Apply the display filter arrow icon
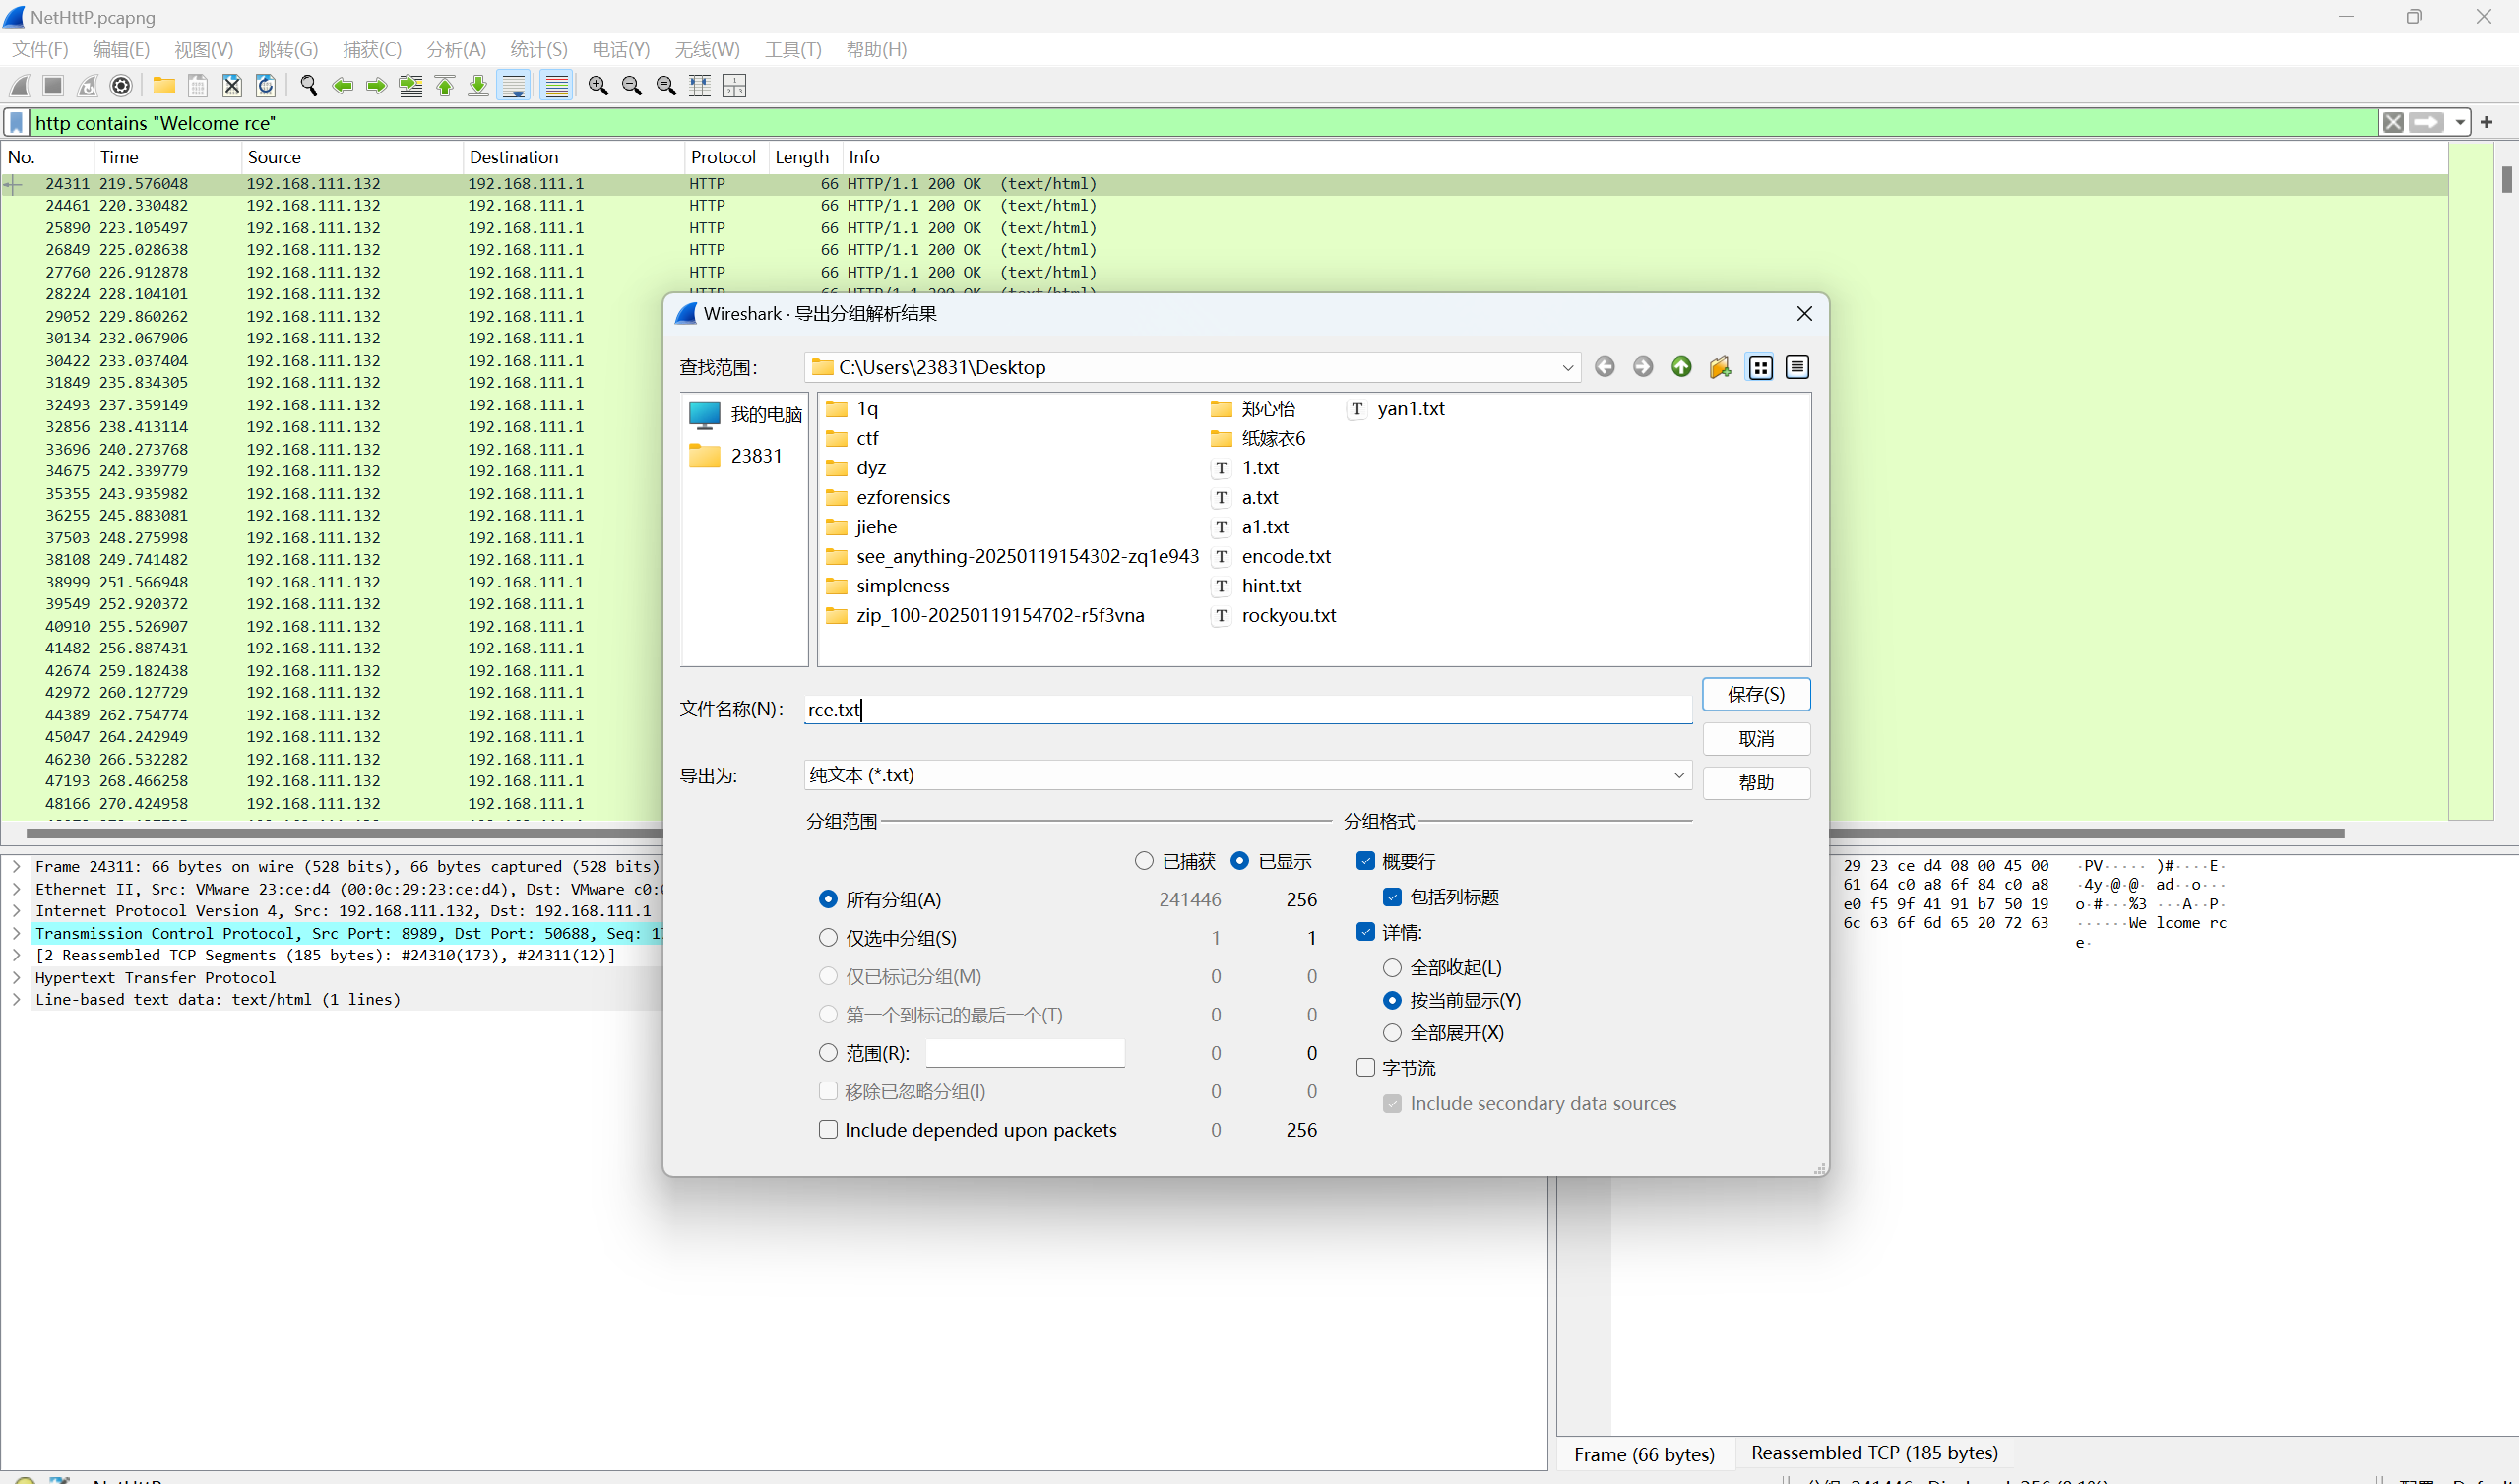2519x1484 pixels. click(x=2427, y=122)
